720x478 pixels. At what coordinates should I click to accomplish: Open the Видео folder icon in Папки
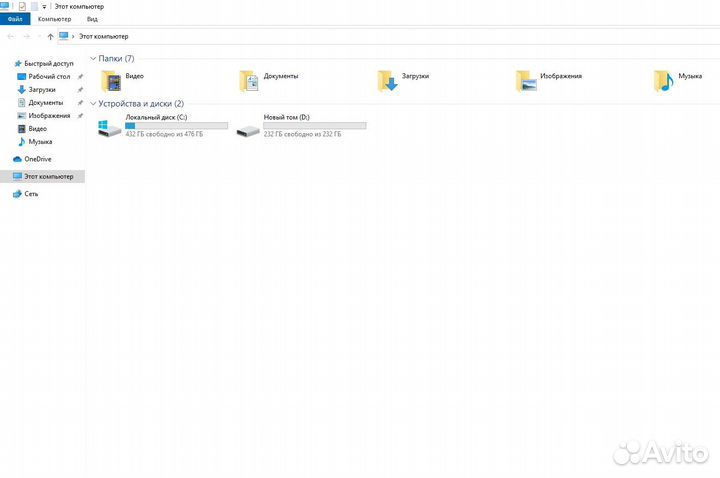(111, 81)
